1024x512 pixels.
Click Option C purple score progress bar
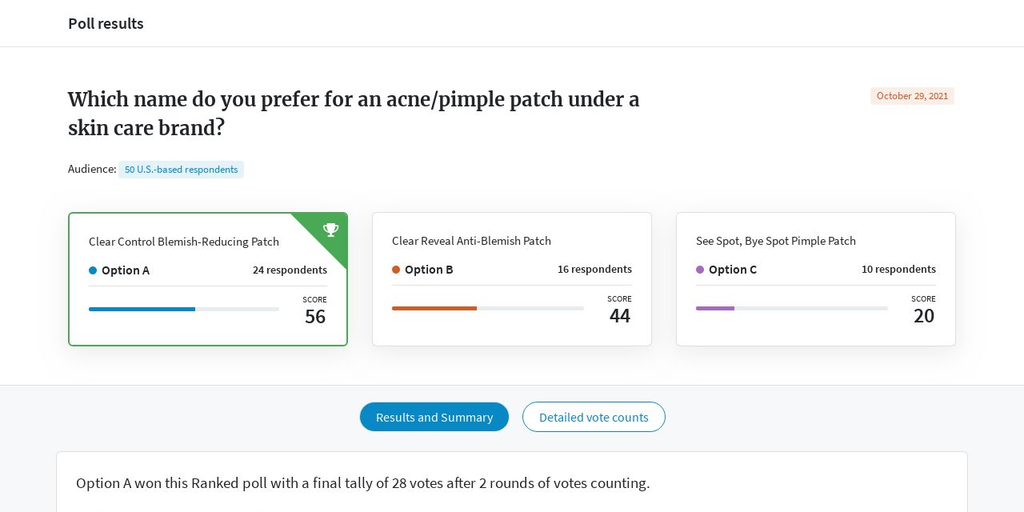point(792,308)
